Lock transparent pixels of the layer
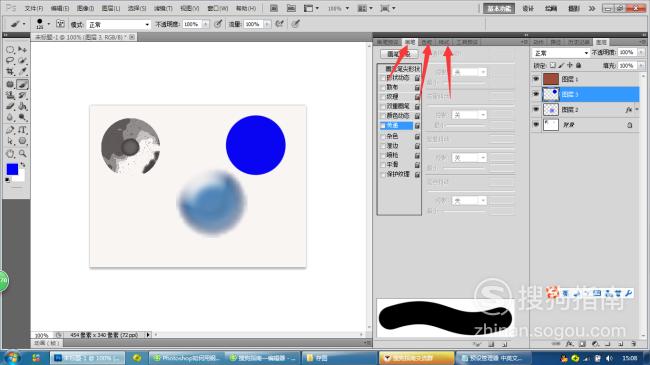The image size is (650, 365). coord(553,65)
